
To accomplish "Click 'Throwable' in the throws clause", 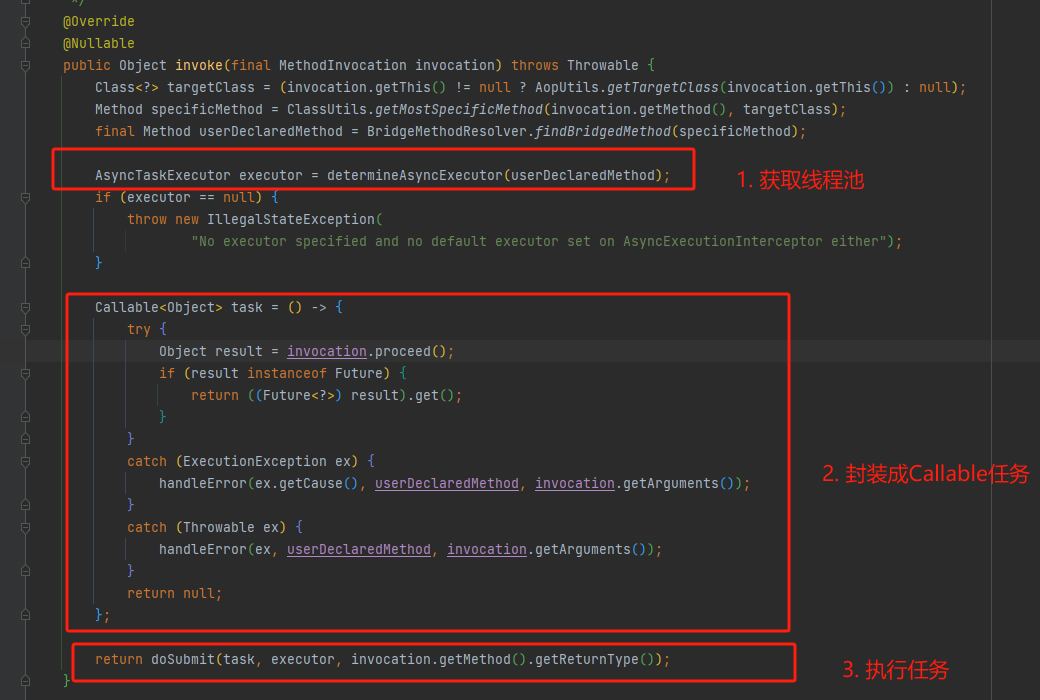I will [602, 66].
